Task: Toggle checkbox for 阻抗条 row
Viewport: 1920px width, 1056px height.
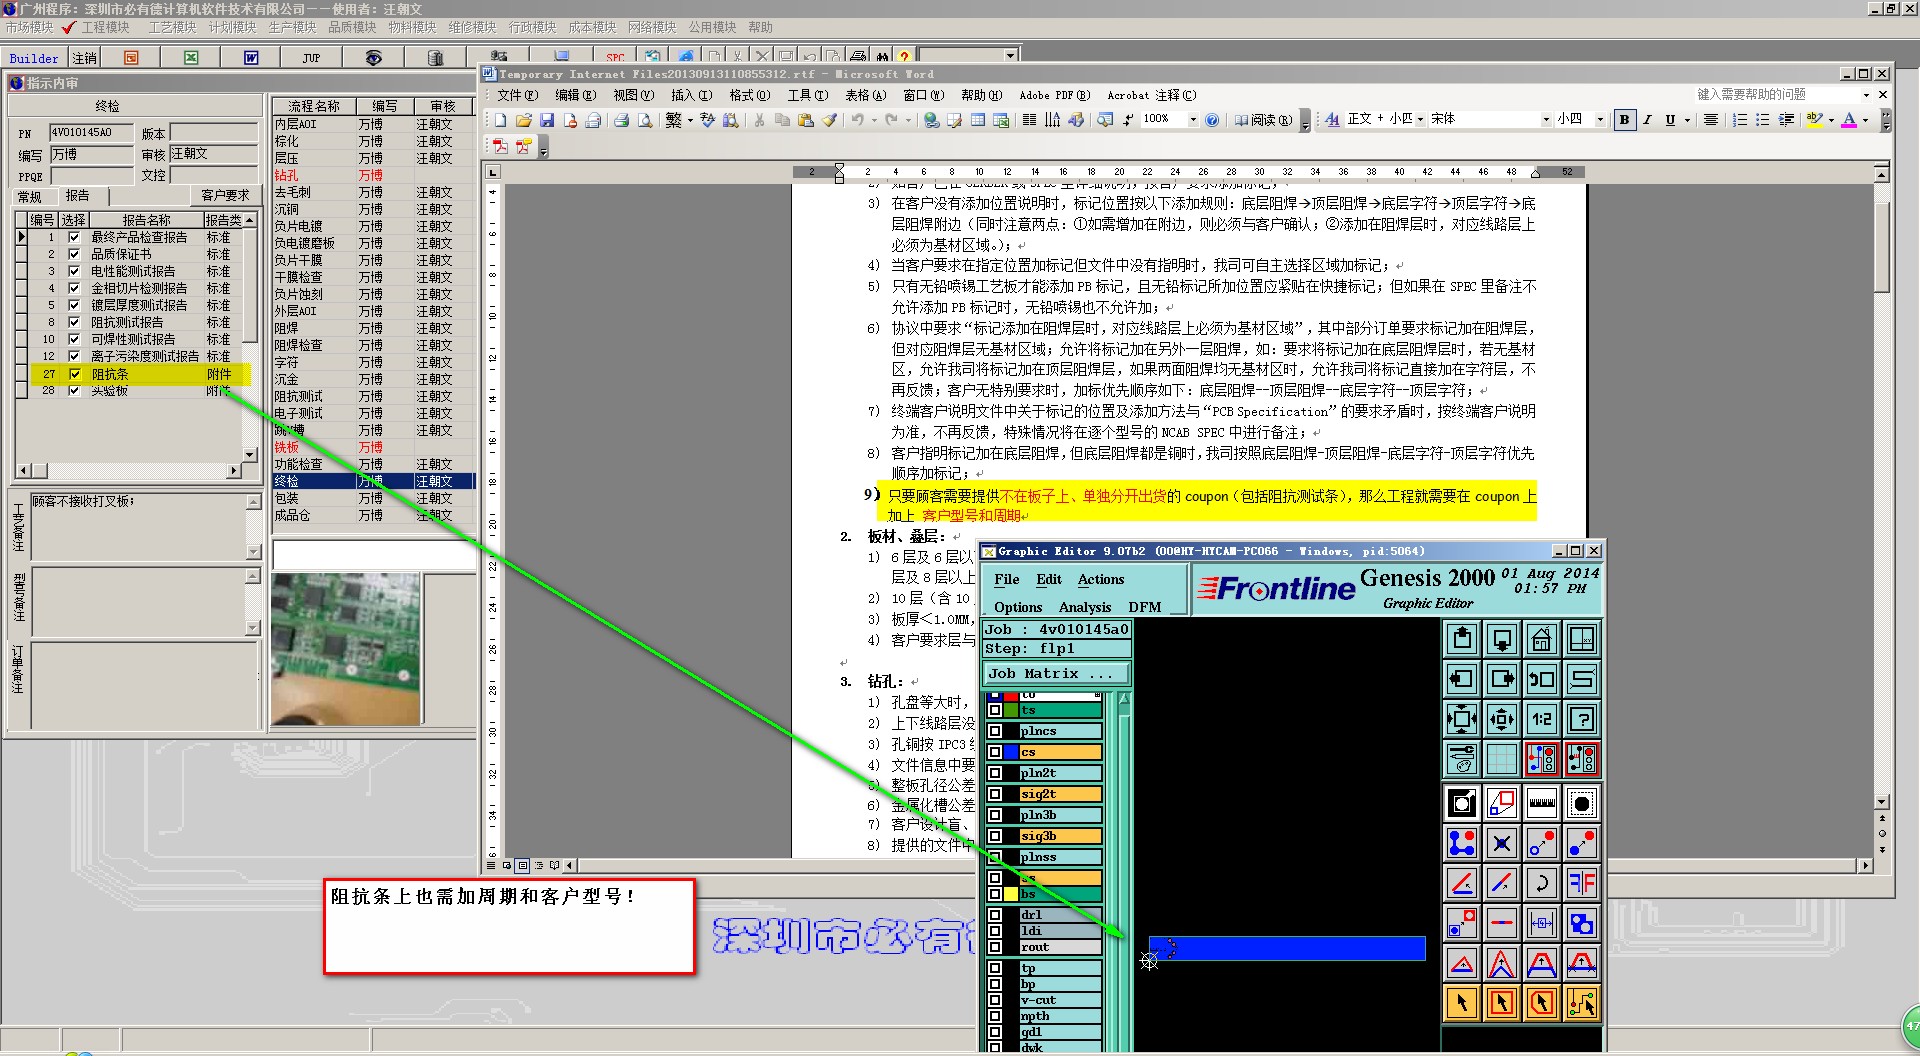Action: 74,374
